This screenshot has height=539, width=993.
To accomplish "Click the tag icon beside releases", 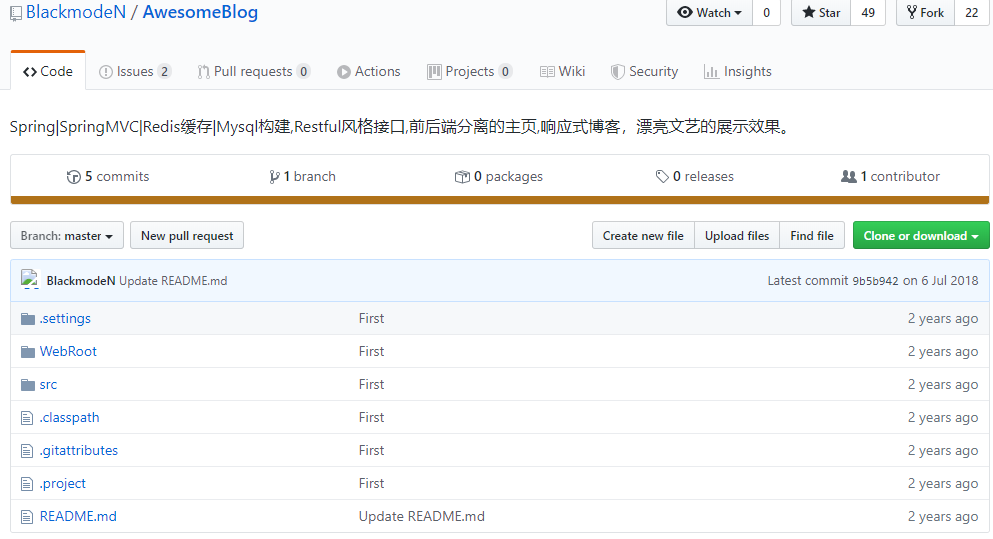I will pos(662,177).
